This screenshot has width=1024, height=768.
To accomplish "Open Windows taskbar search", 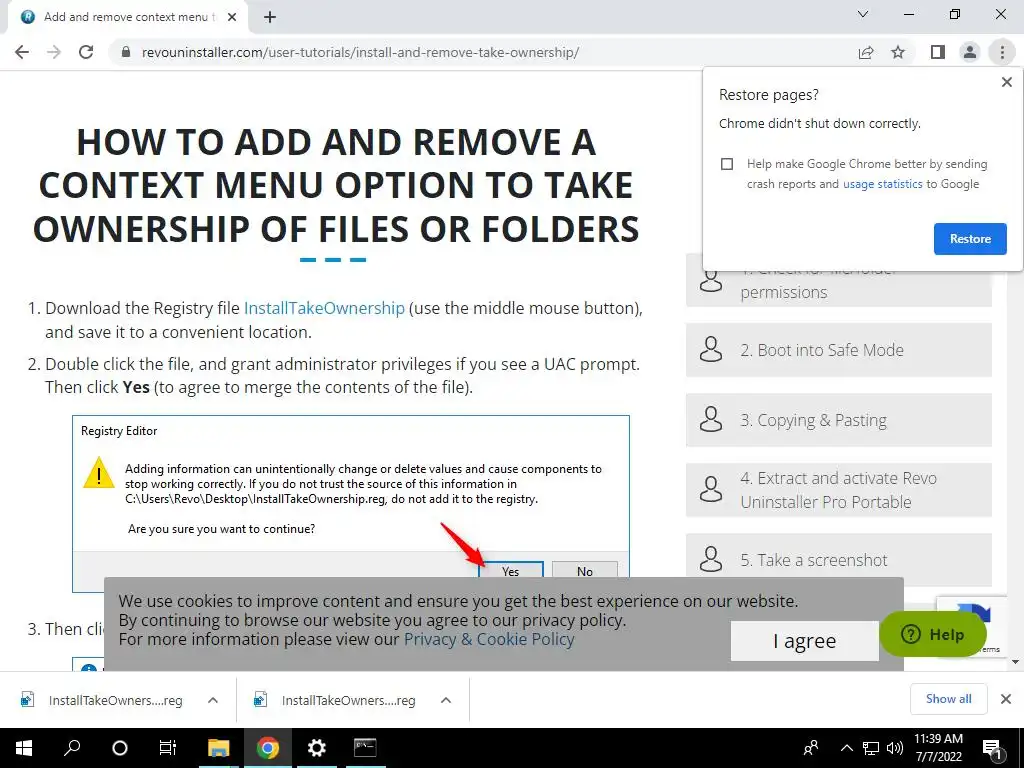I will (72, 748).
